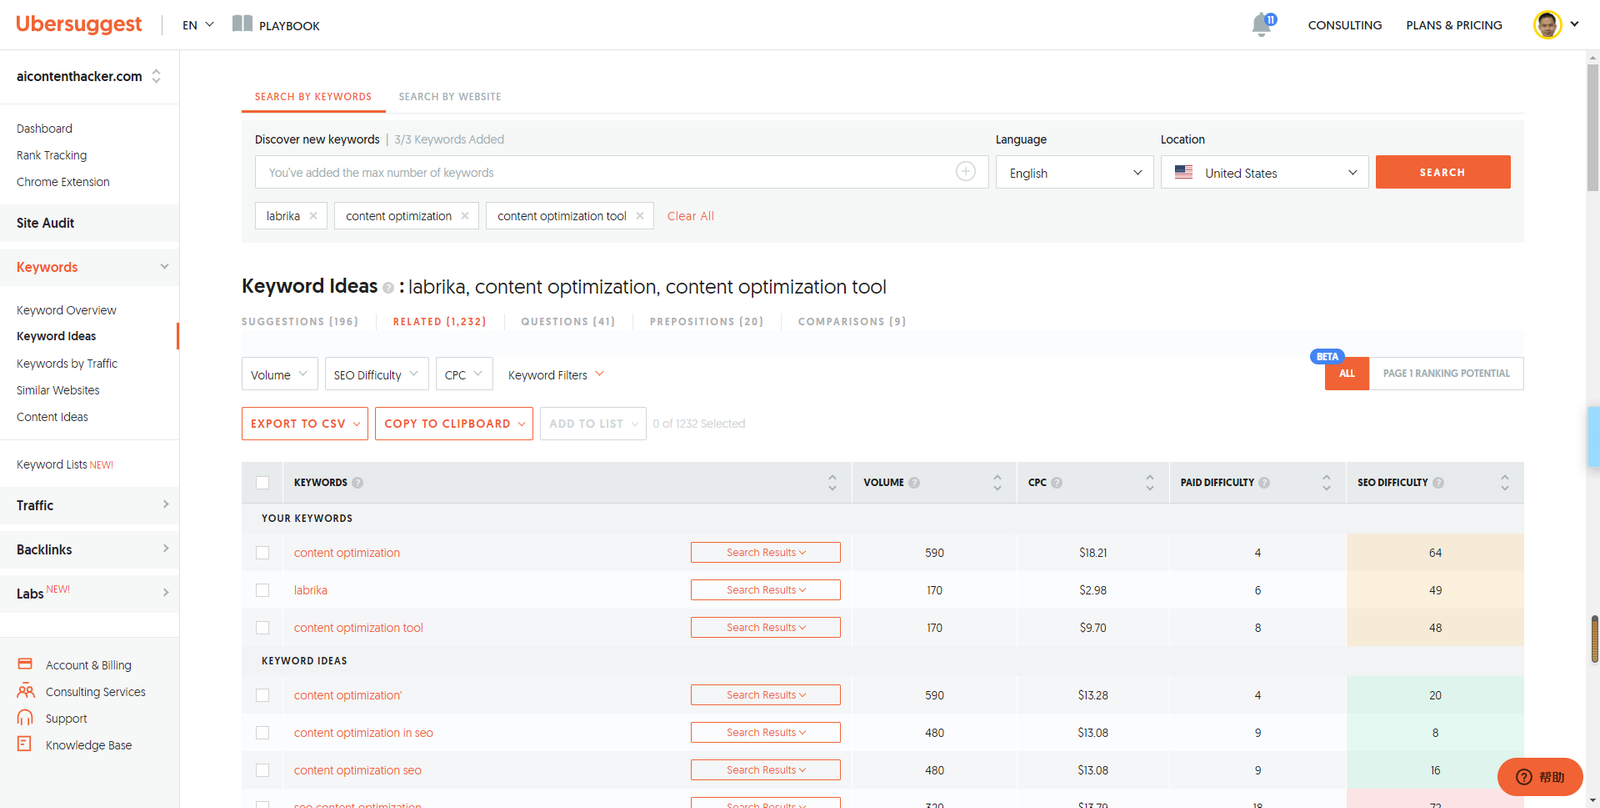The width and height of the screenshot is (1600, 808).
Task: Click the user profile avatar
Action: pyautogui.click(x=1547, y=25)
